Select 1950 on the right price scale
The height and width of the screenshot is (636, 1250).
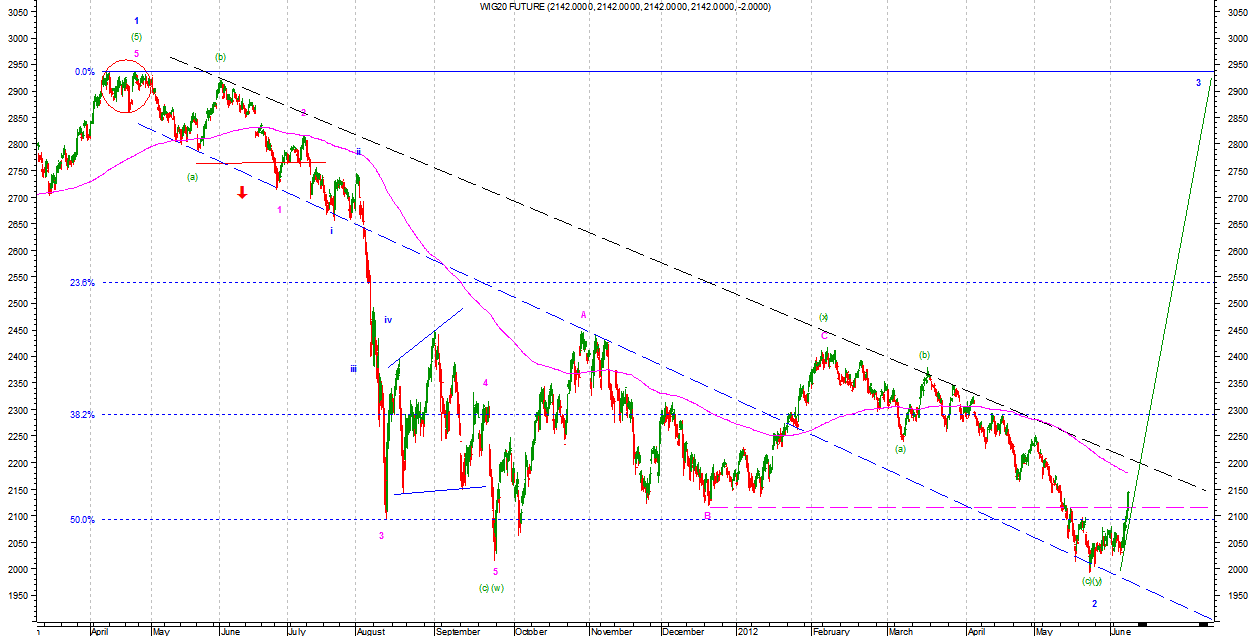pos(1236,596)
